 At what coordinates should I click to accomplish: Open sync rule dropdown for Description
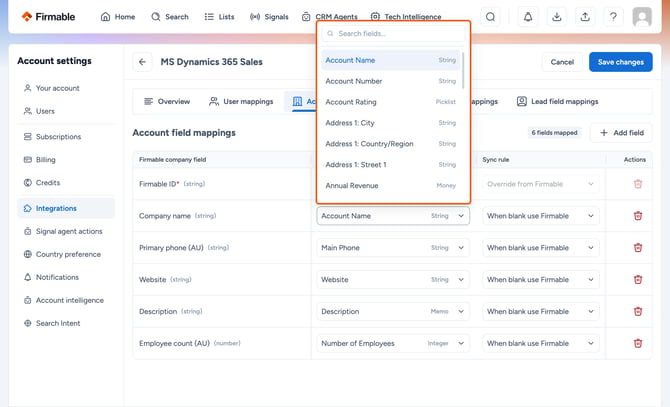tap(541, 312)
